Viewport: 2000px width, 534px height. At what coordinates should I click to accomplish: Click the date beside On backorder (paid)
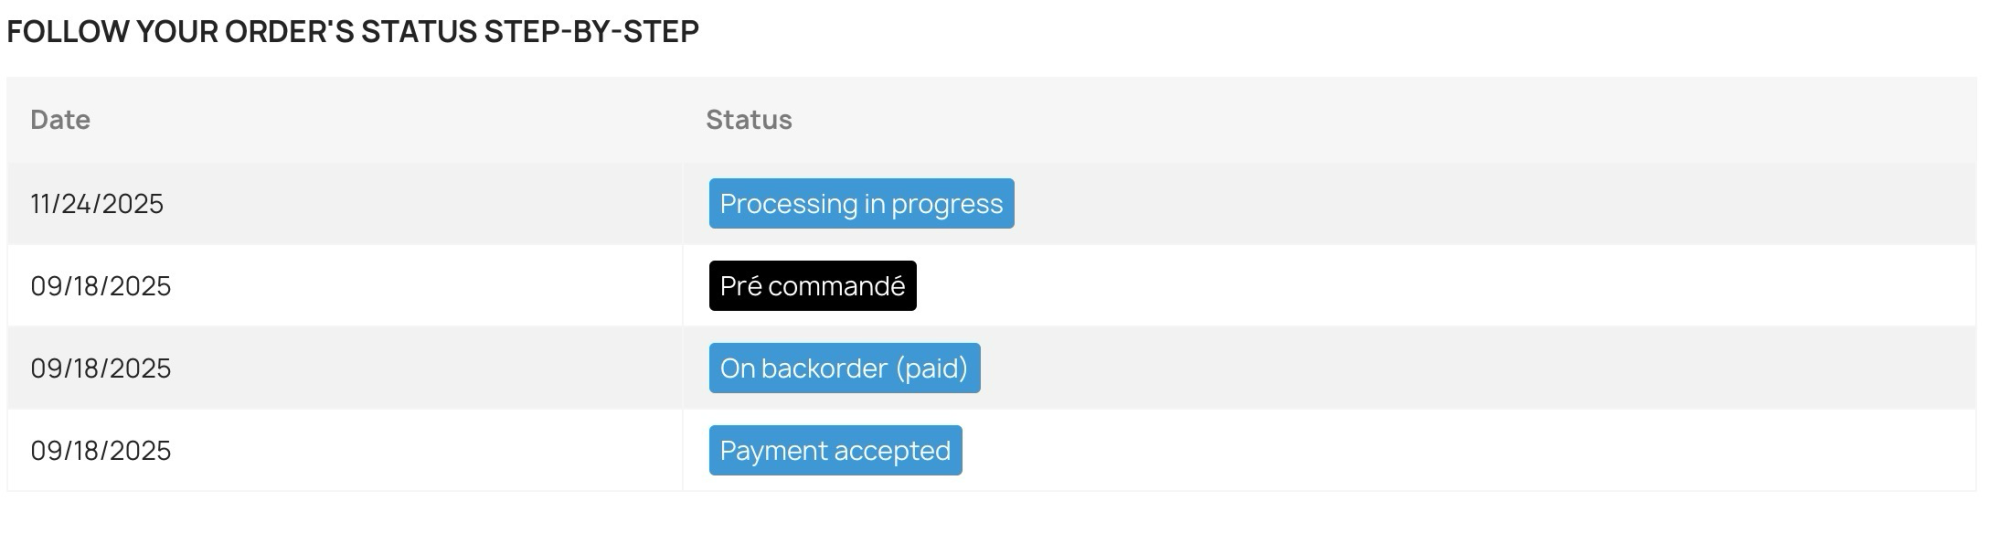tap(101, 368)
